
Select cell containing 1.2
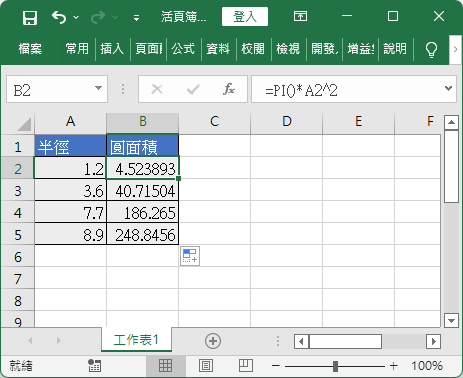[x=70, y=168]
